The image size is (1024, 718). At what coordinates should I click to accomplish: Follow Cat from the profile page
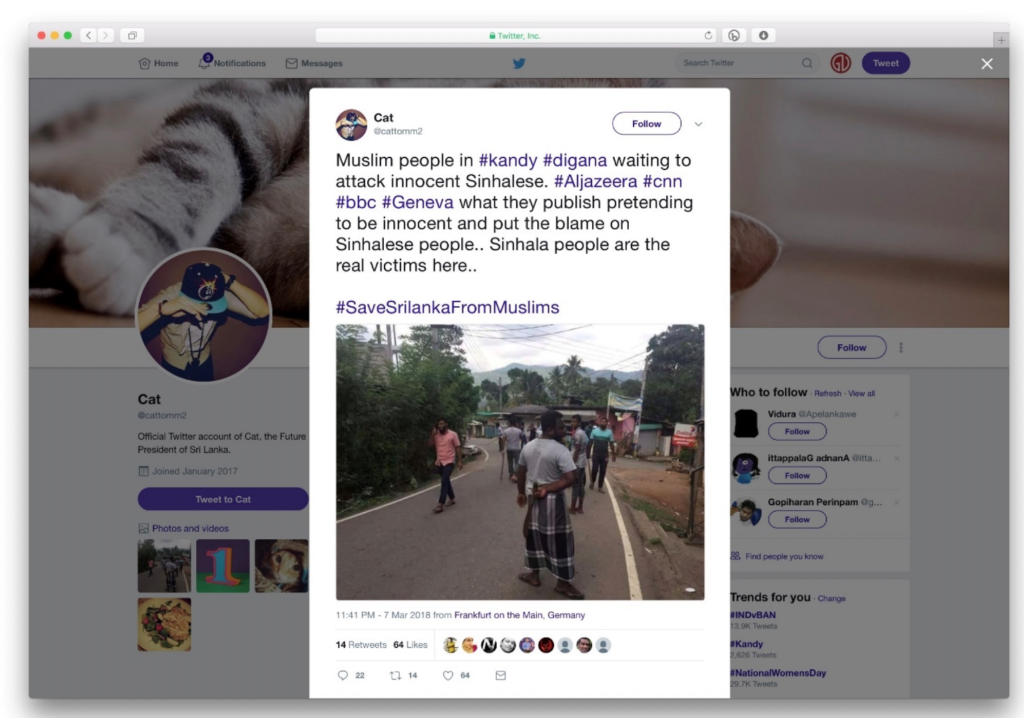(852, 348)
